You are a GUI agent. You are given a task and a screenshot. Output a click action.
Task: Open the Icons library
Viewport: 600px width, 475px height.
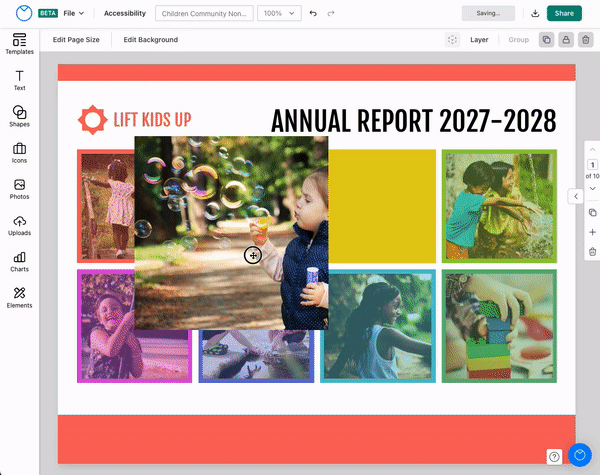(20, 153)
